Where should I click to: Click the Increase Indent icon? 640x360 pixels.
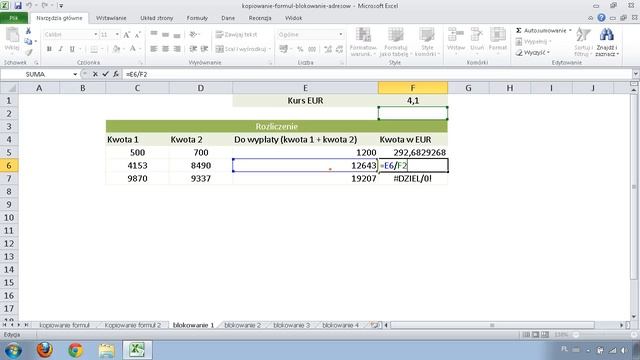[x=204, y=49]
